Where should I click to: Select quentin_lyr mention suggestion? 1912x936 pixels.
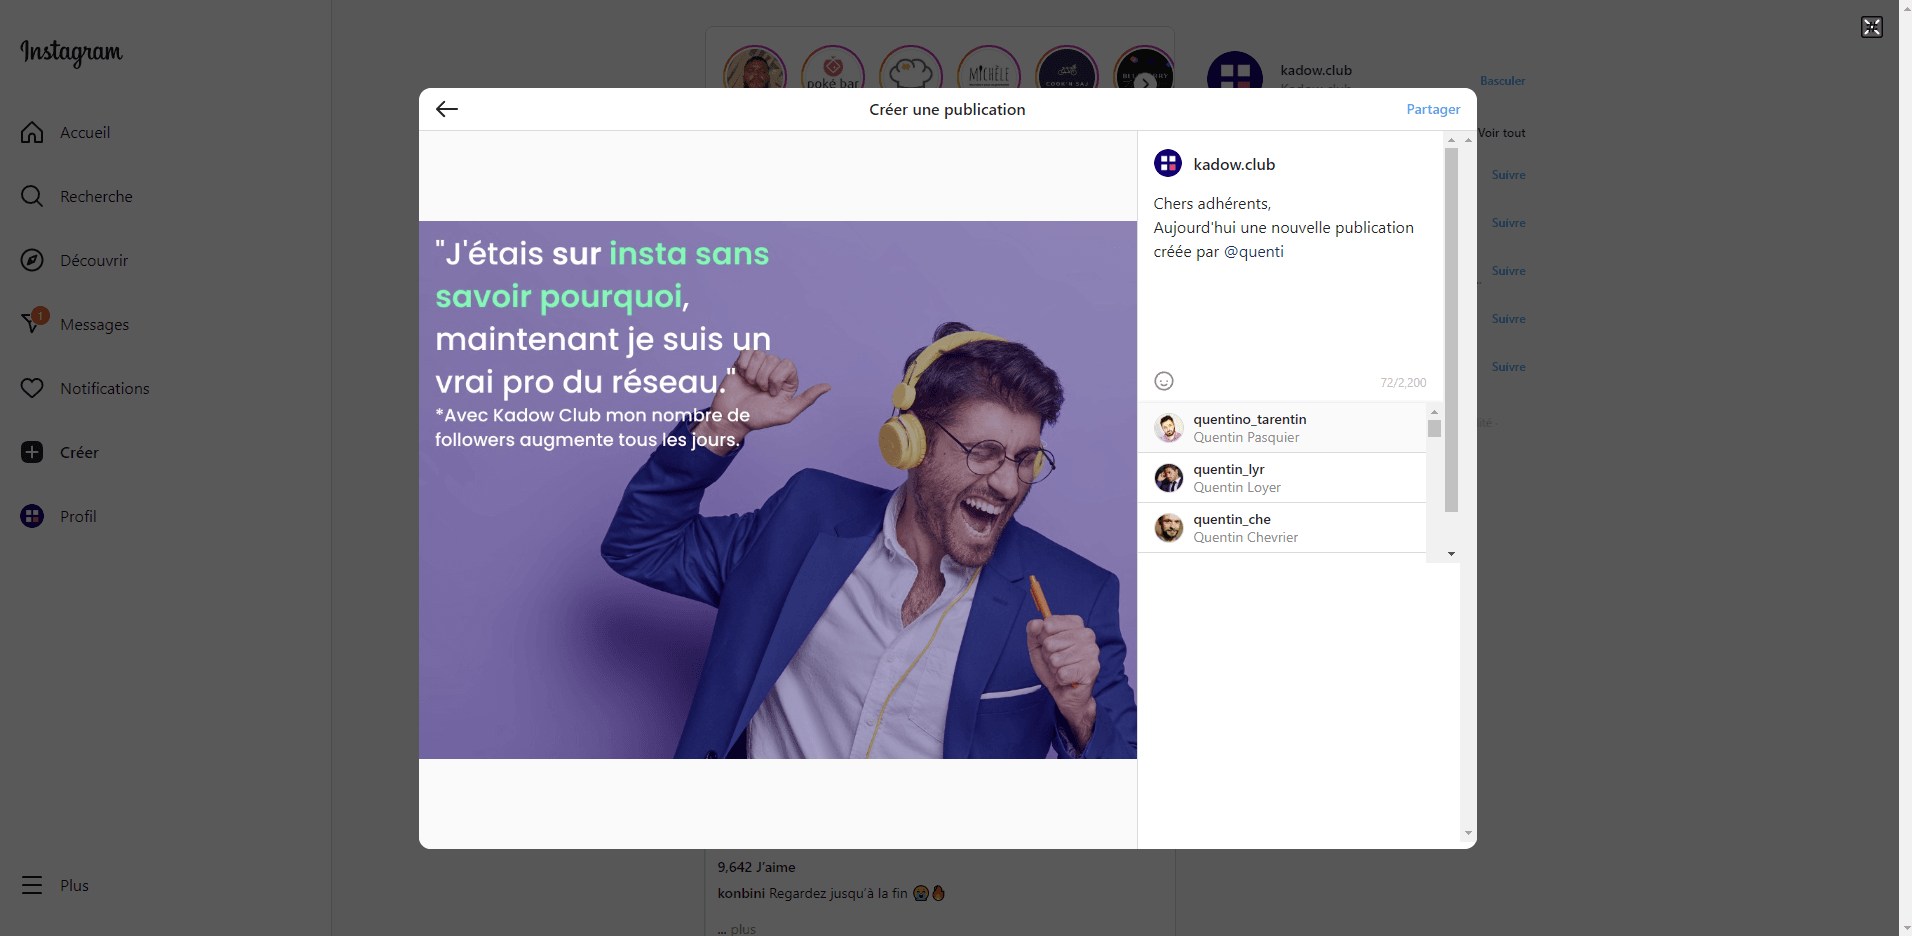click(x=1282, y=478)
